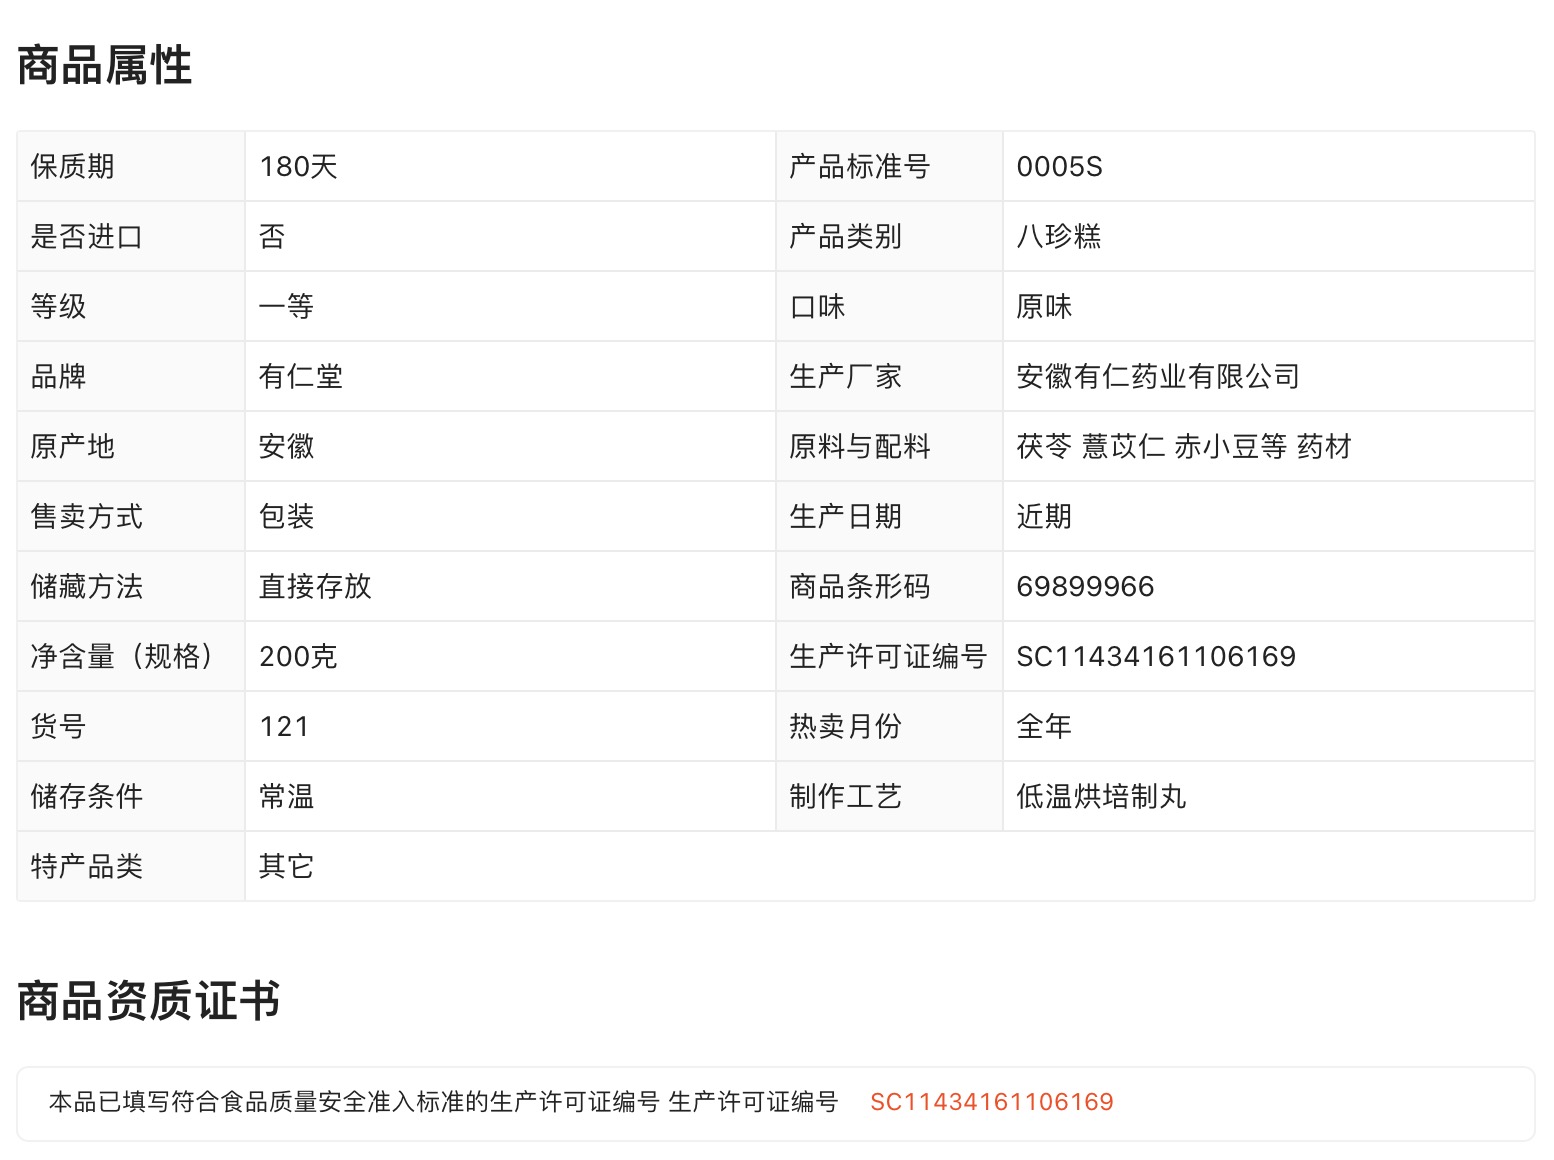Click the 200克 net content value
The width and height of the screenshot is (1554, 1160).
pos(298,656)
